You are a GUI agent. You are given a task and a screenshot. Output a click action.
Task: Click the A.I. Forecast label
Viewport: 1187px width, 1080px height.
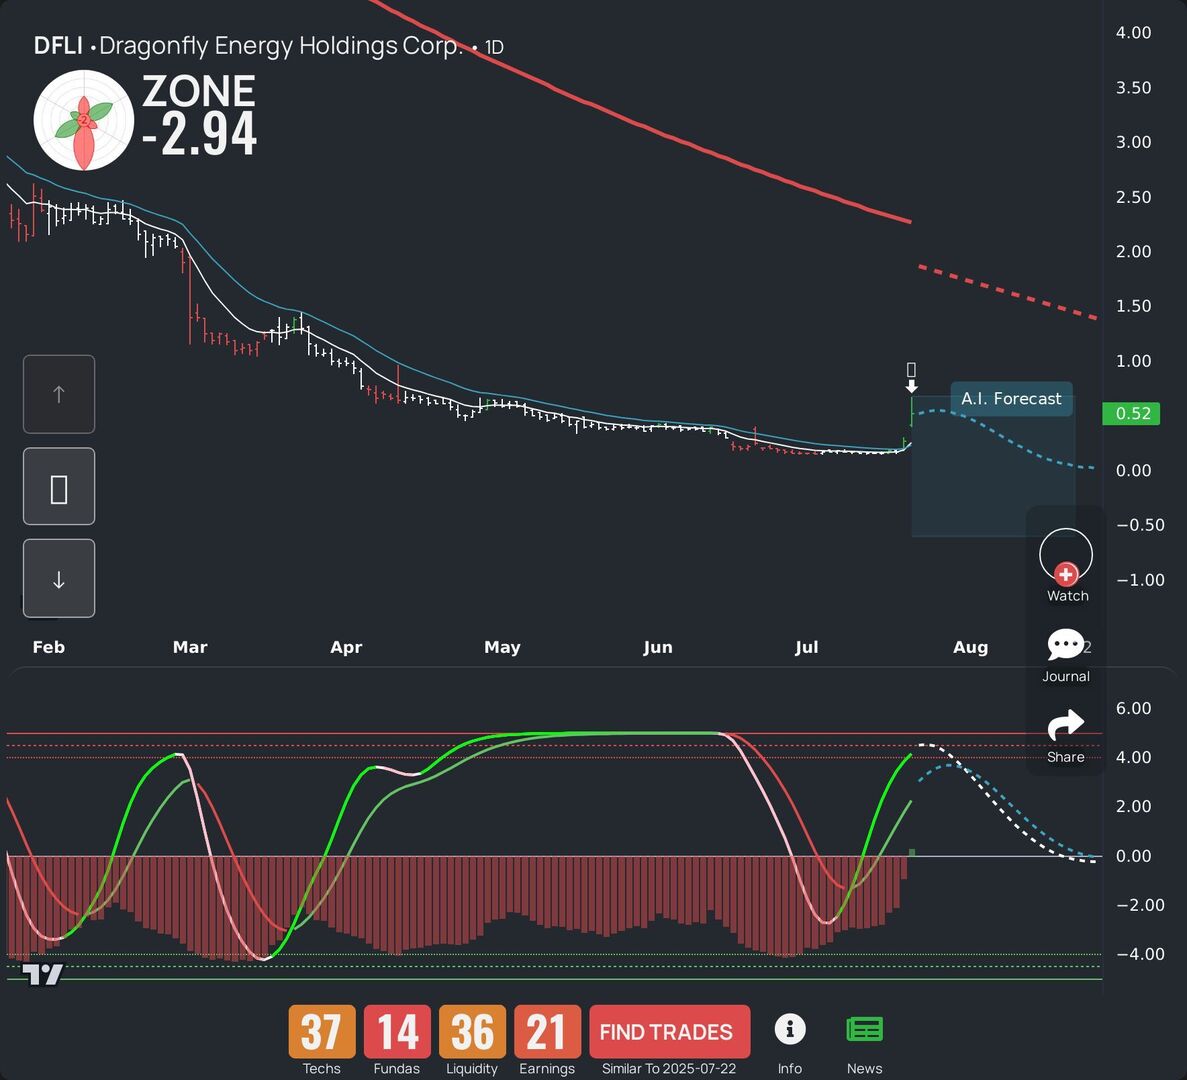[1011, 399]
